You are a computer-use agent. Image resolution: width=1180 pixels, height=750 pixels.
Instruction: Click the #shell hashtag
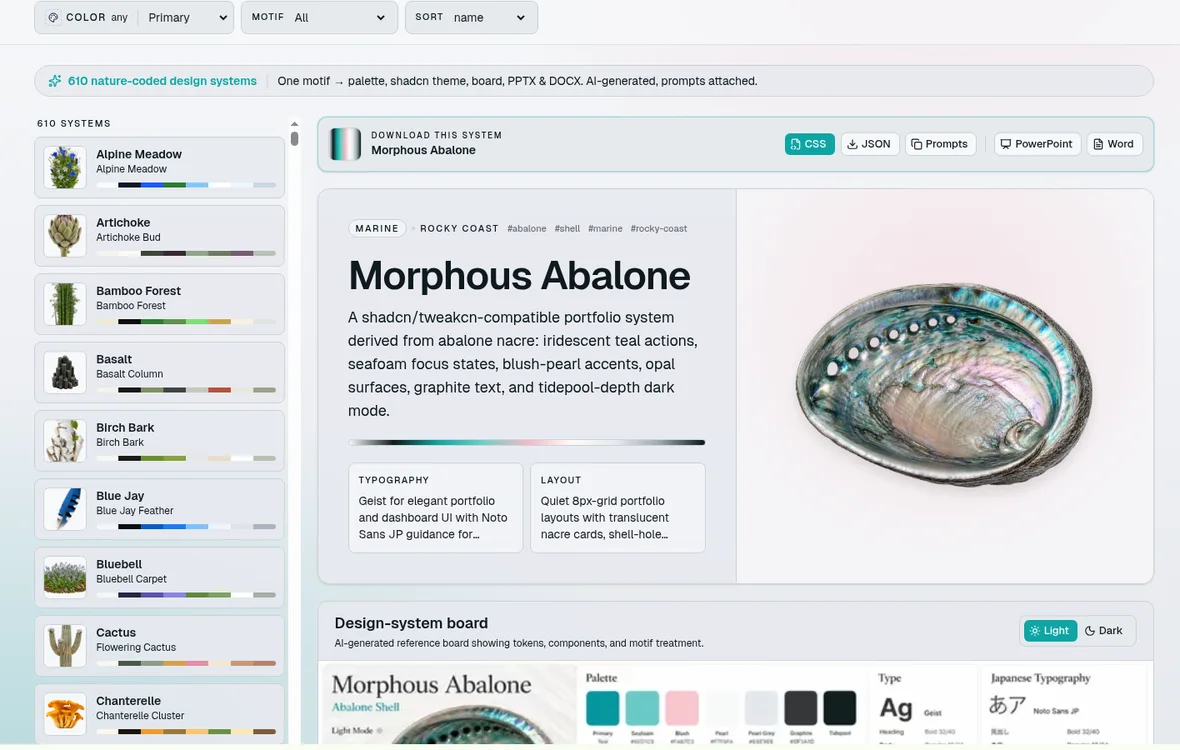(x=567, y=229)
